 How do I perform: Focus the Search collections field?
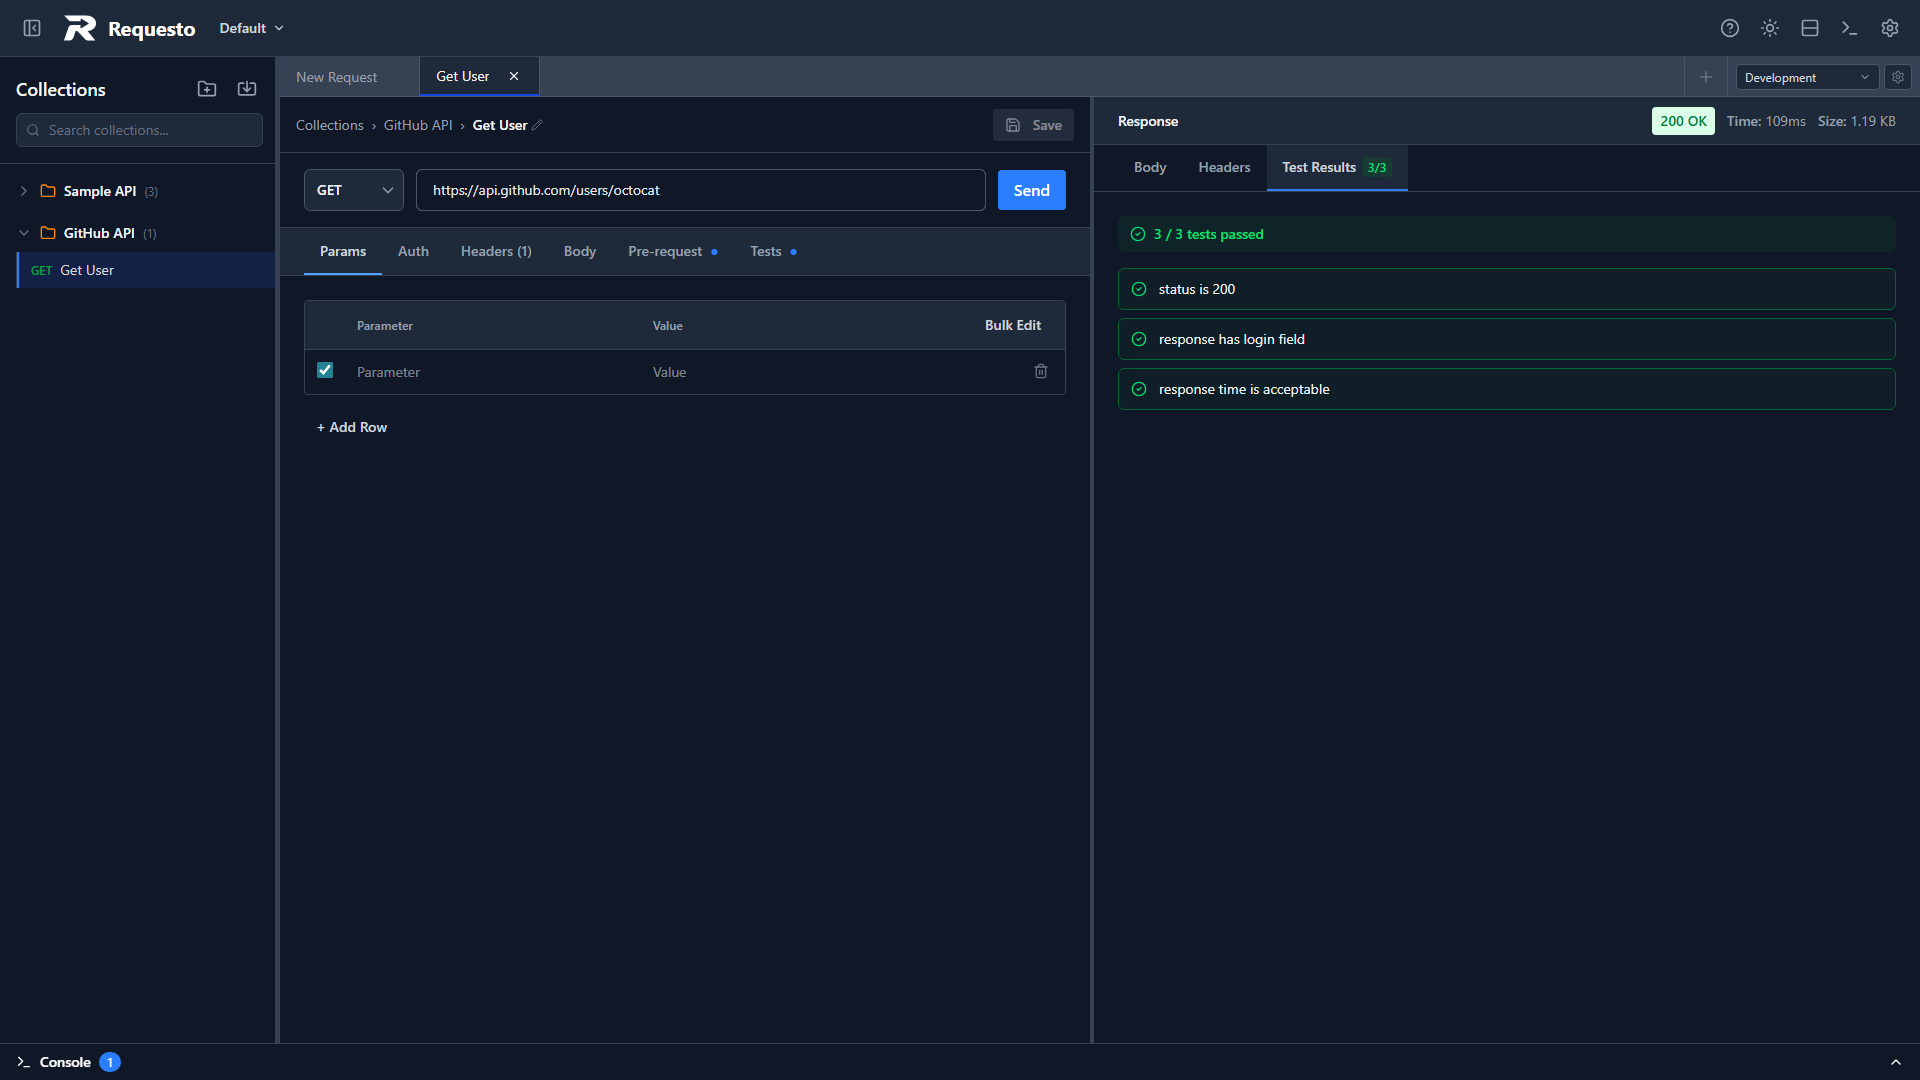pos(140,130)
